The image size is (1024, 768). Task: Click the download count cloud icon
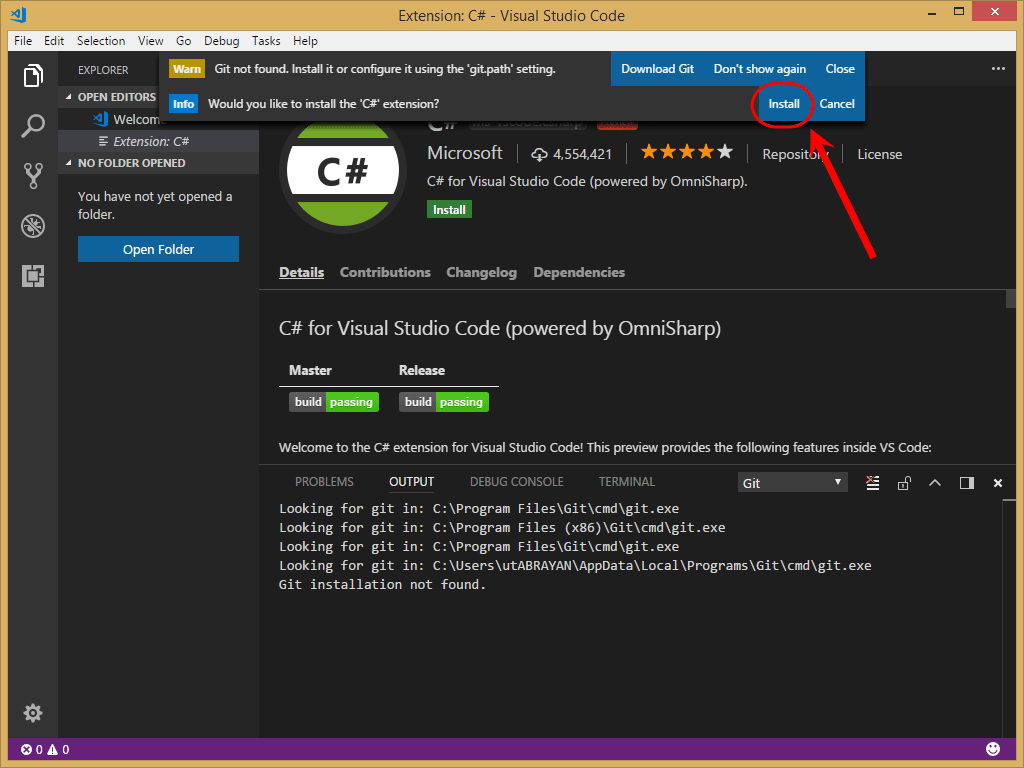pos(539,154)
